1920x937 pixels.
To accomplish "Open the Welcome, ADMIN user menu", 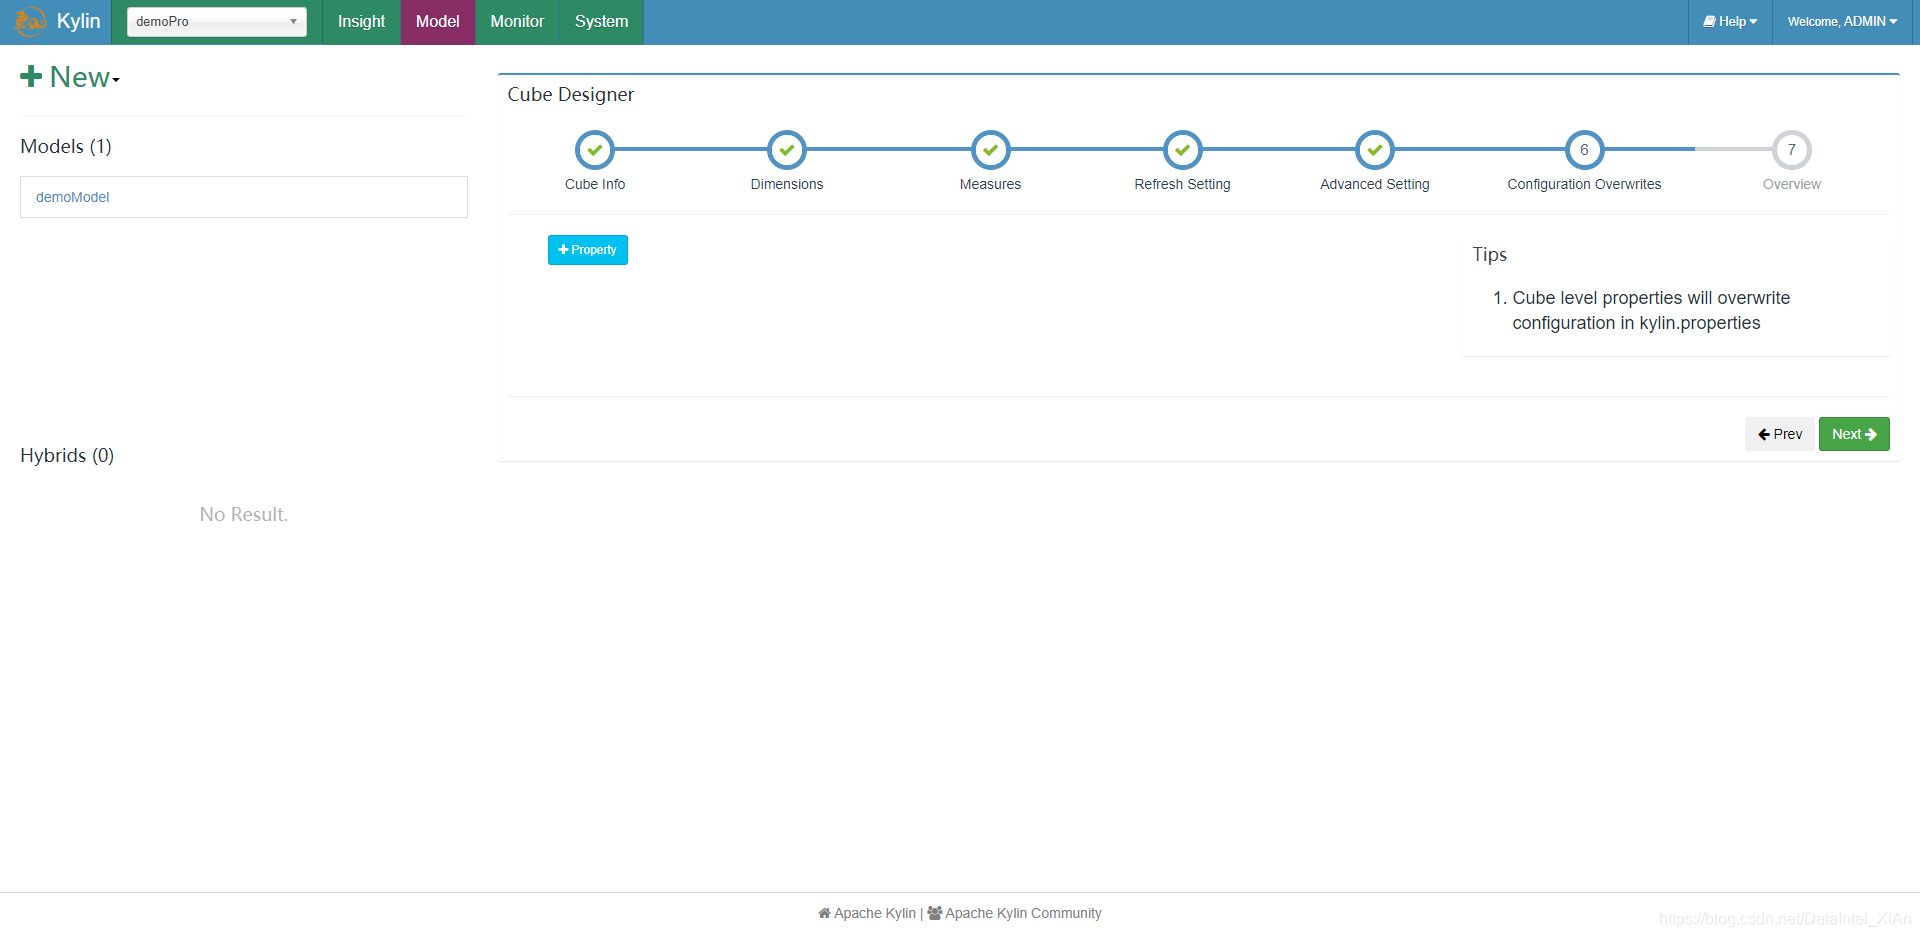I will coord(1842,22).
